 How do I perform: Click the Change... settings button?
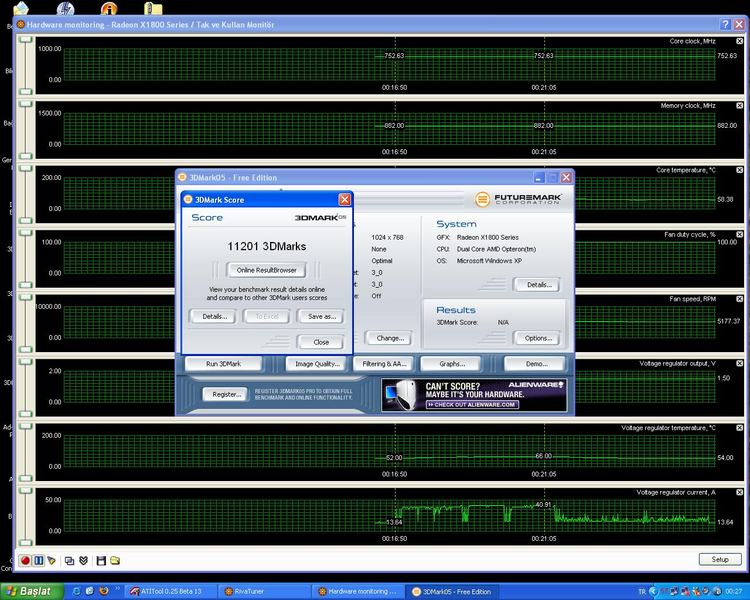[x=389, y=338]
